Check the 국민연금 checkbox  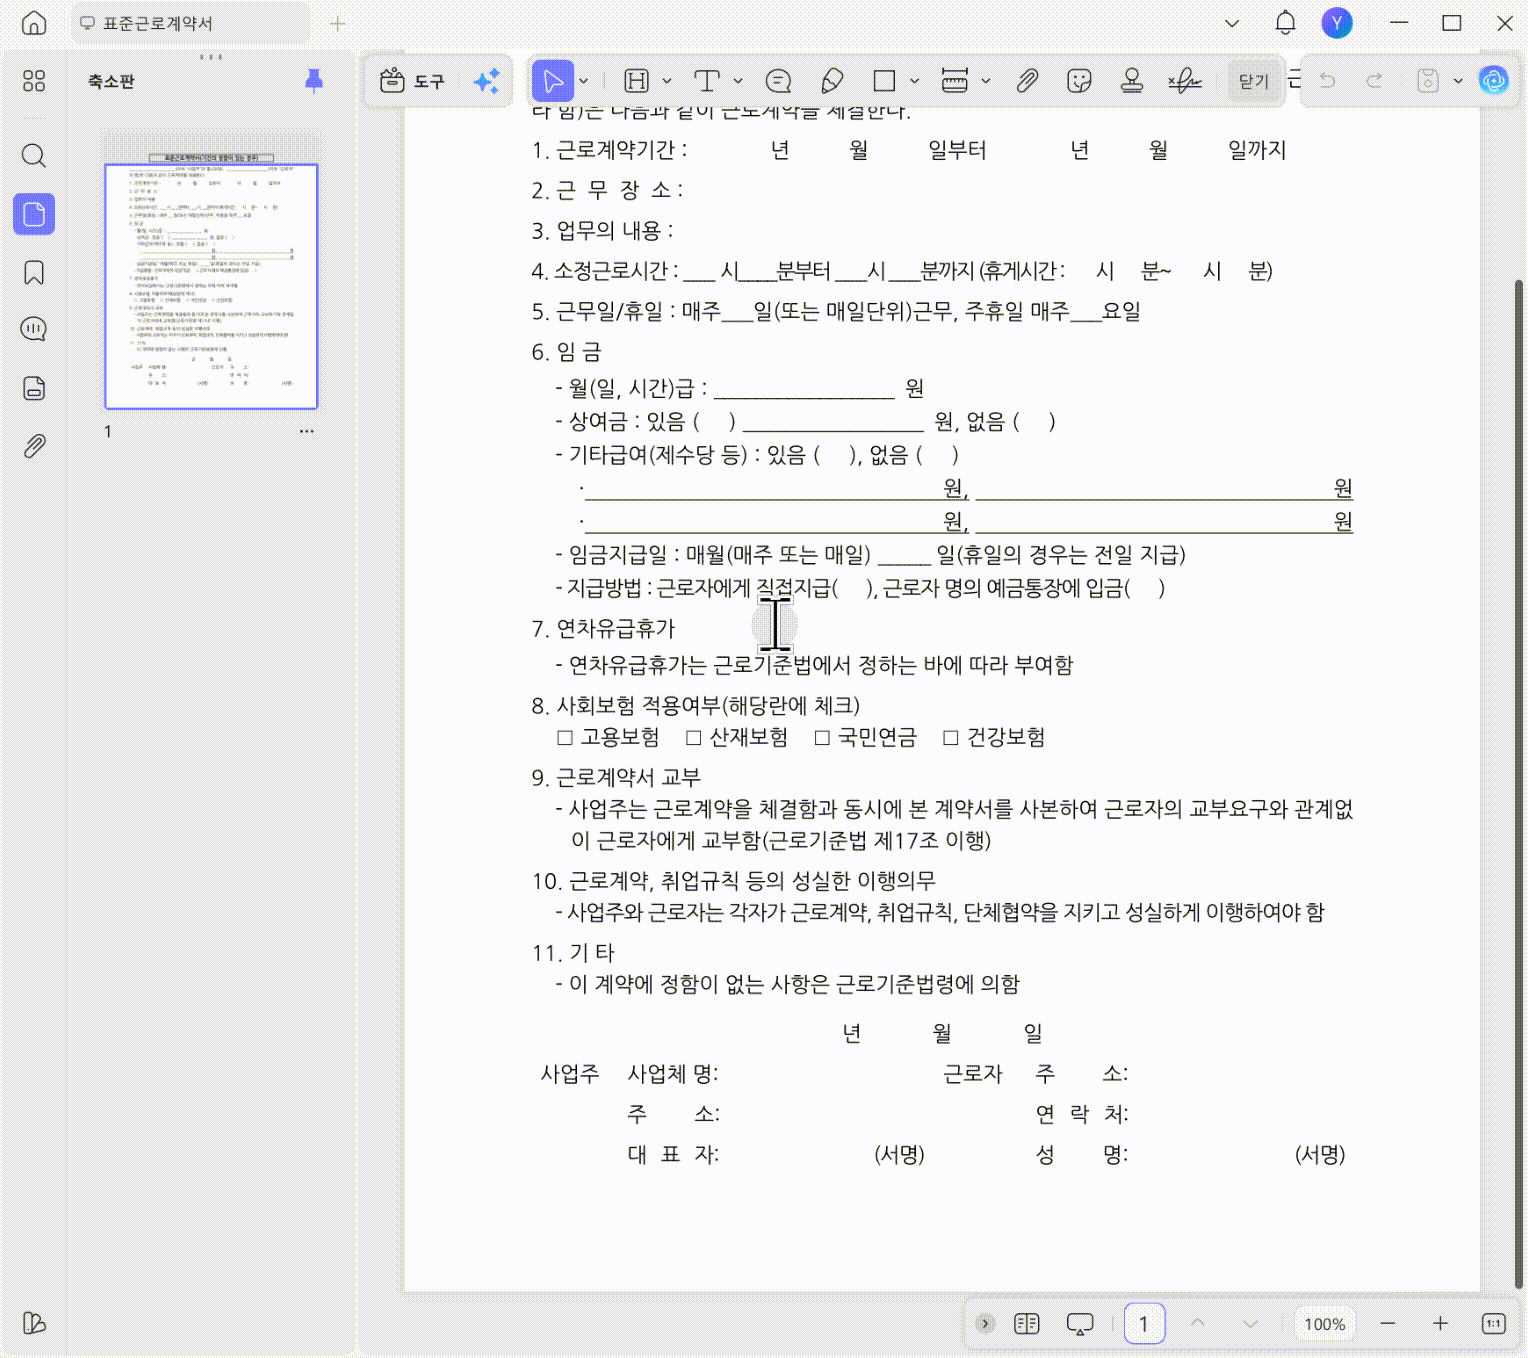822,738
